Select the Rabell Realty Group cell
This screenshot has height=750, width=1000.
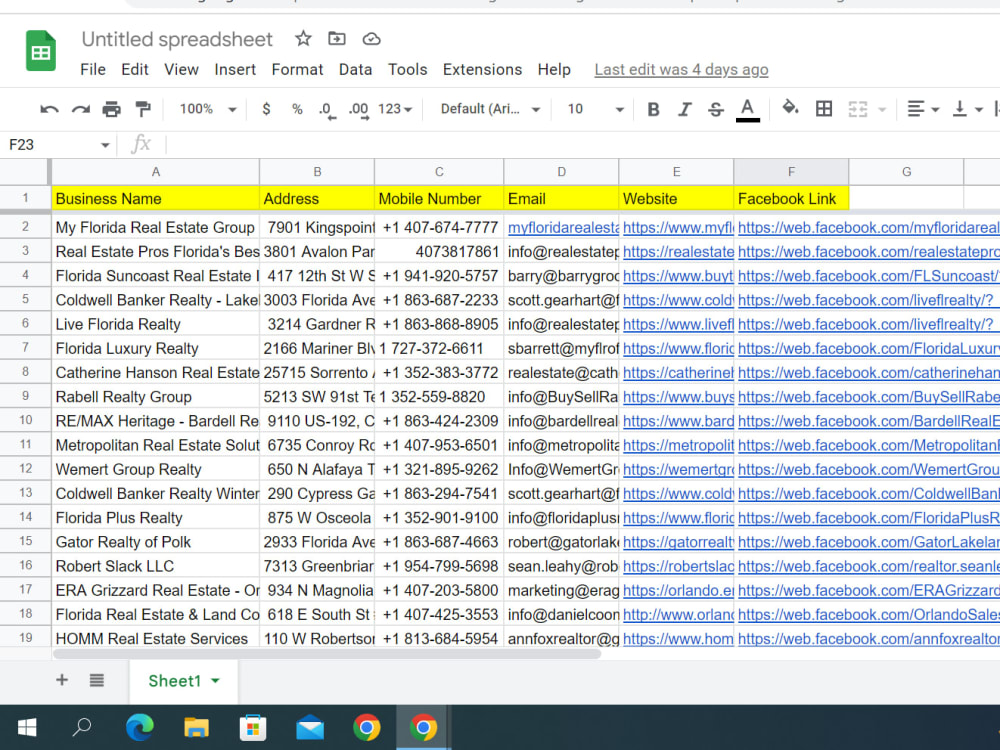pyautogui.click(x=156, y=397)
